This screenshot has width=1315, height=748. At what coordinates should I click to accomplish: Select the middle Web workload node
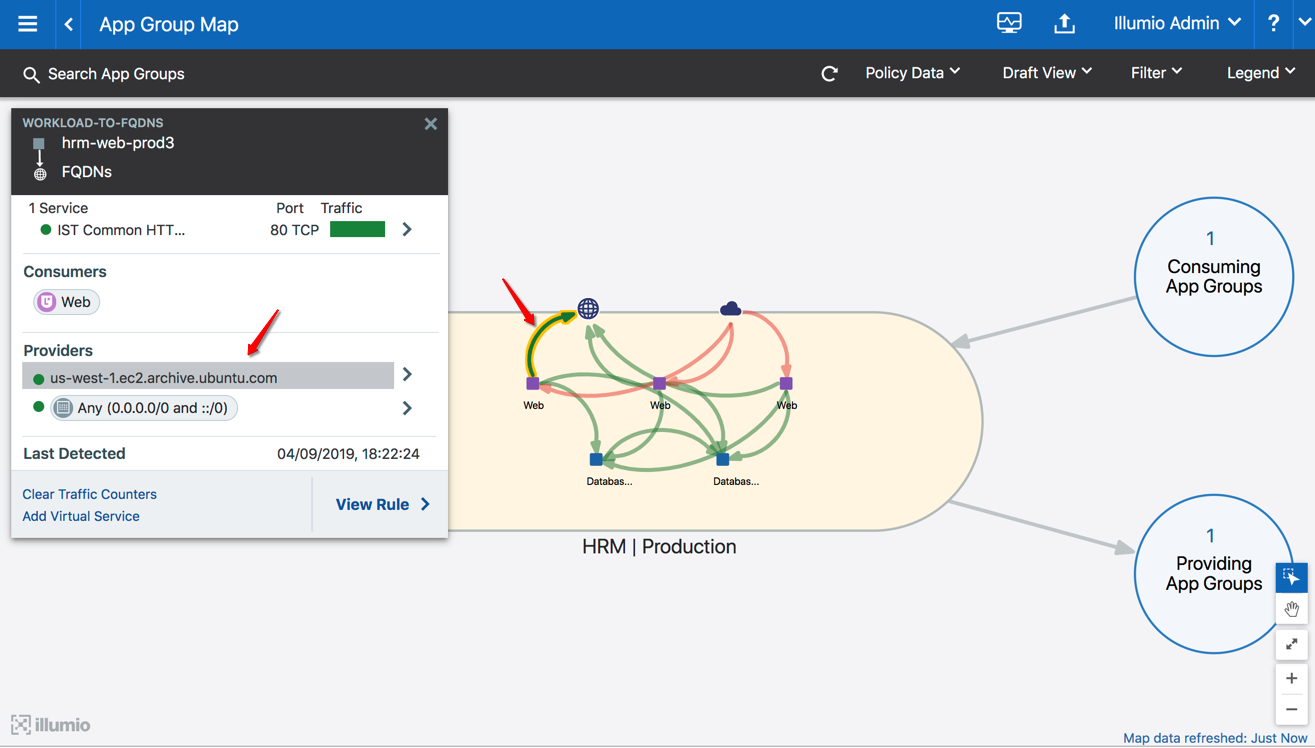click(x=659, y=384)
